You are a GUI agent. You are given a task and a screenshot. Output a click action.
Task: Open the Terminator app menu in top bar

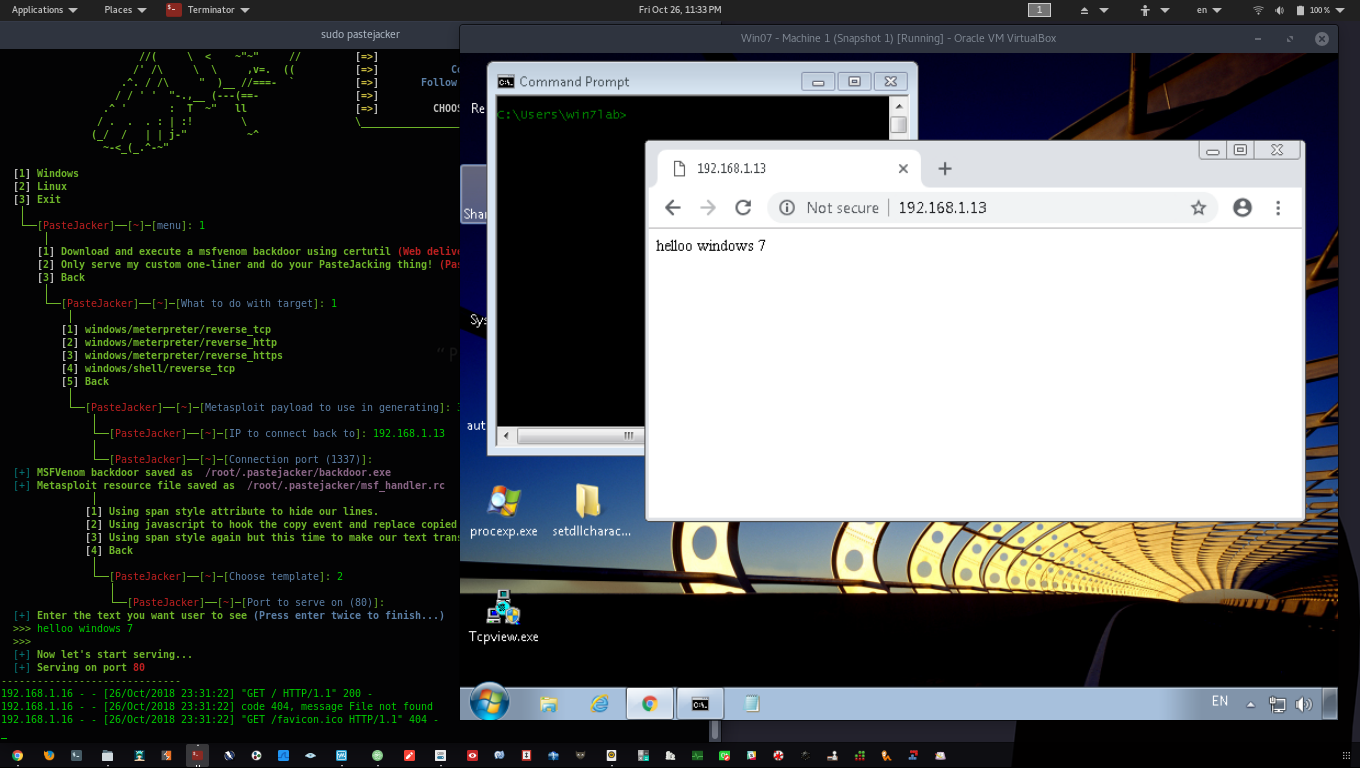[208, 10]
